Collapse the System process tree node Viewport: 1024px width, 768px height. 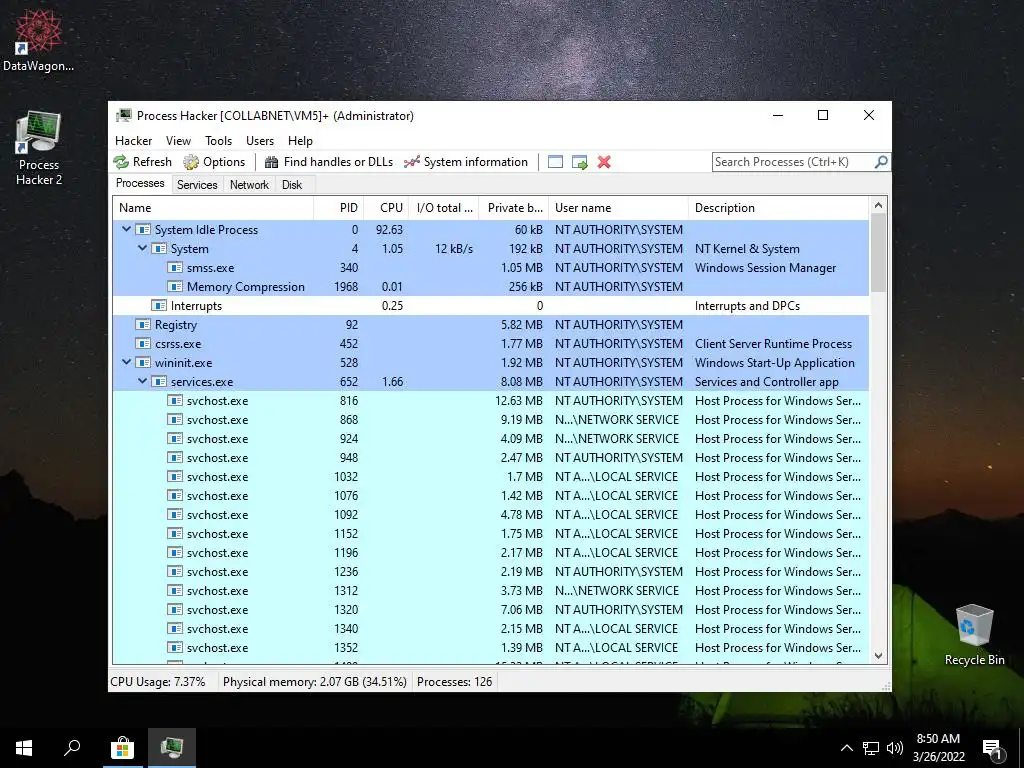[x=142, y=248]
